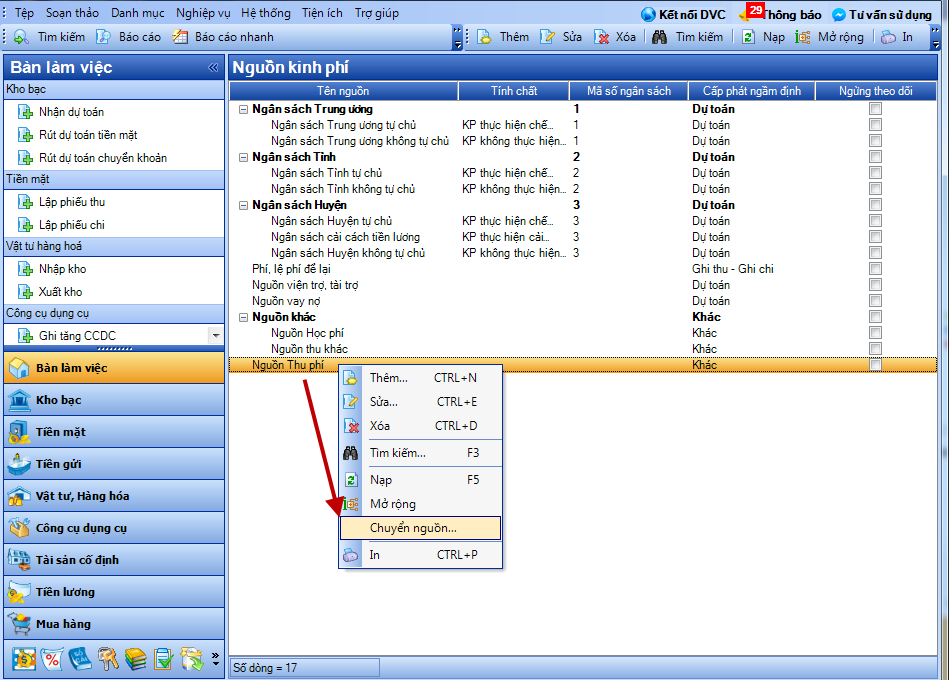Collapse the Ngân sách Tỉnh tree node
Screen dimensions: 949x680
(243, 157)
